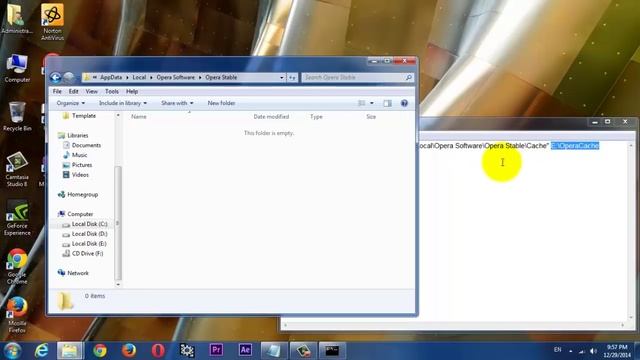Open the Explorer help icon
640x360 pixels.
tap(404, 103)
